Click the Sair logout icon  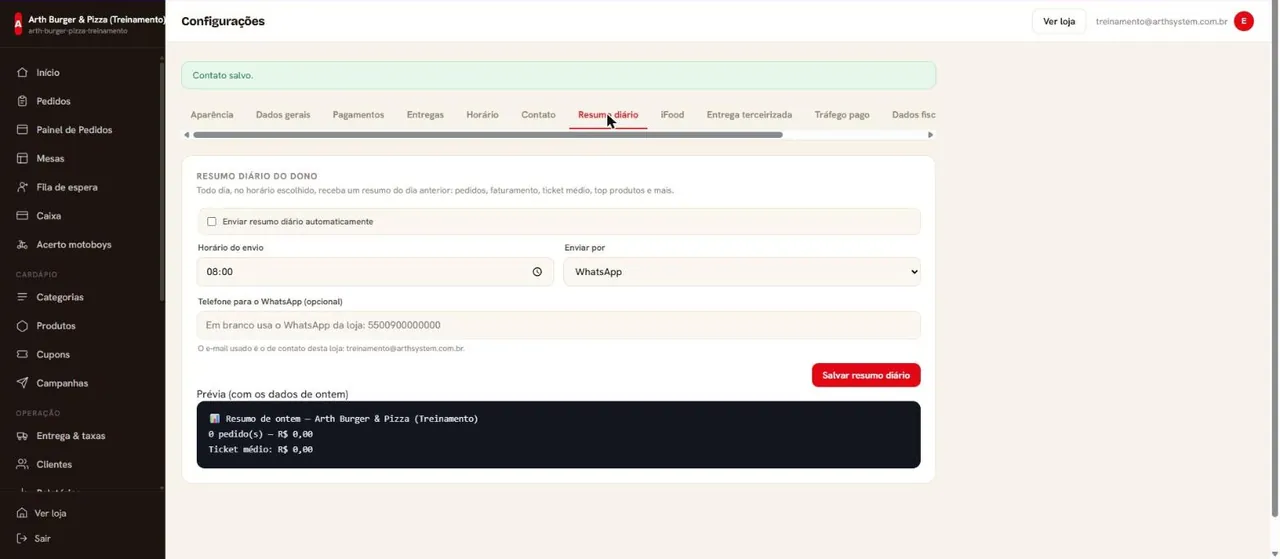tap(22, 538)
